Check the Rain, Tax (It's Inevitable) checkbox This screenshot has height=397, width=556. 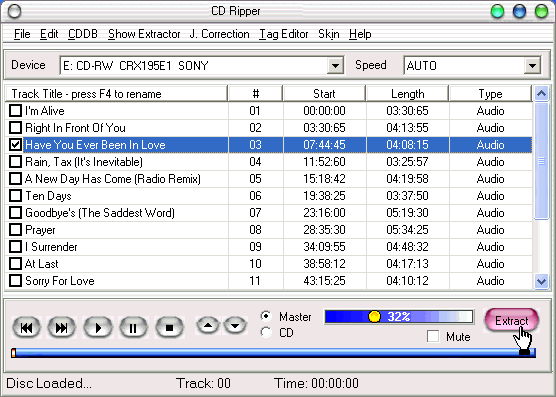coord(15,162)
